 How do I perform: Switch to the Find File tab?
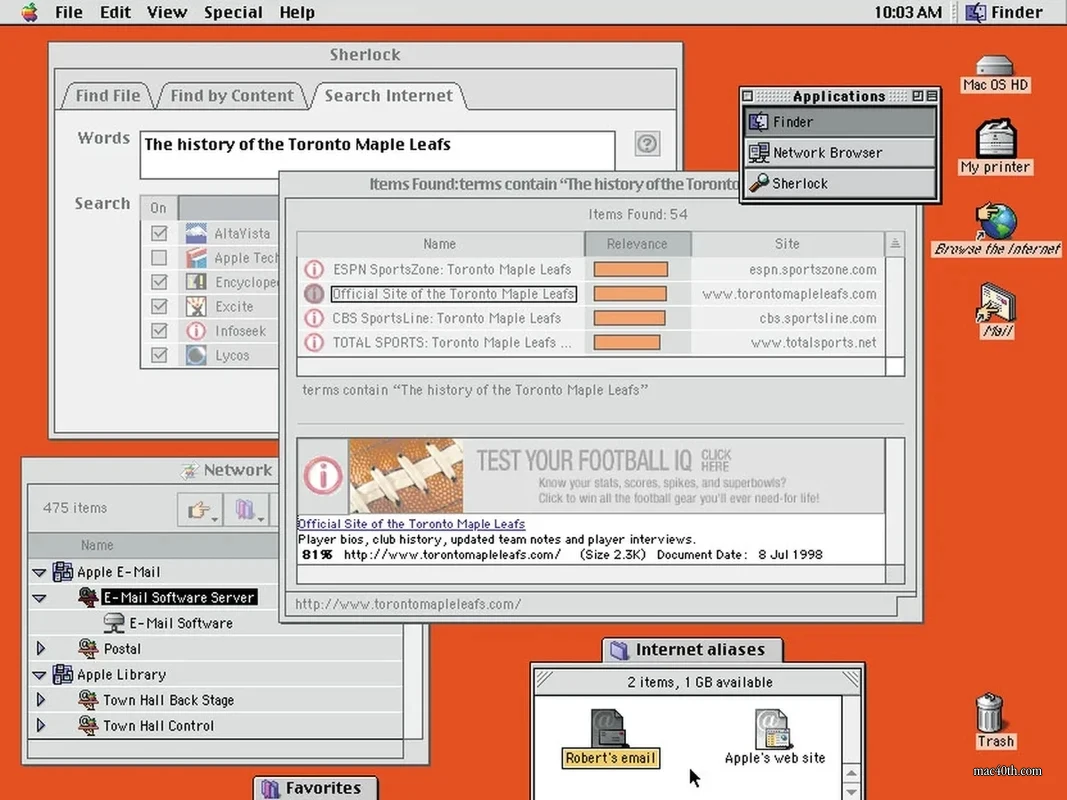pyautogui.click(x=106, y=95)
